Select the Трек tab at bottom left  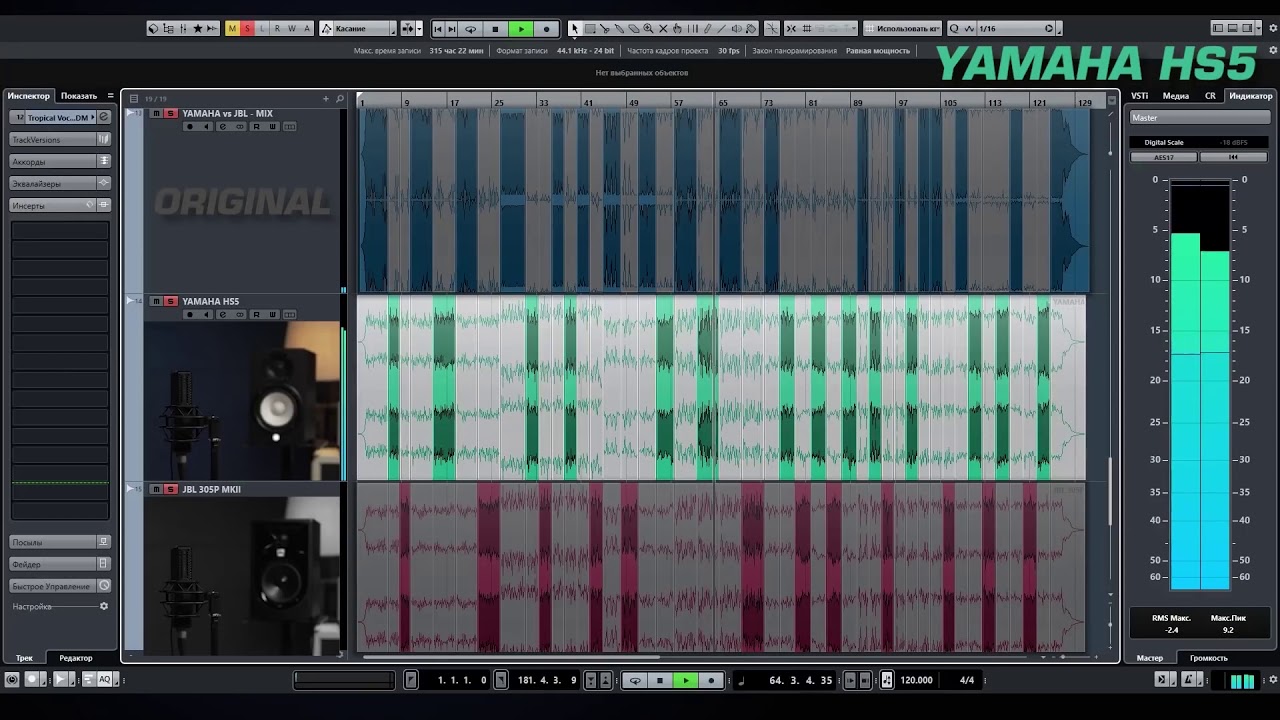point(24,658)
